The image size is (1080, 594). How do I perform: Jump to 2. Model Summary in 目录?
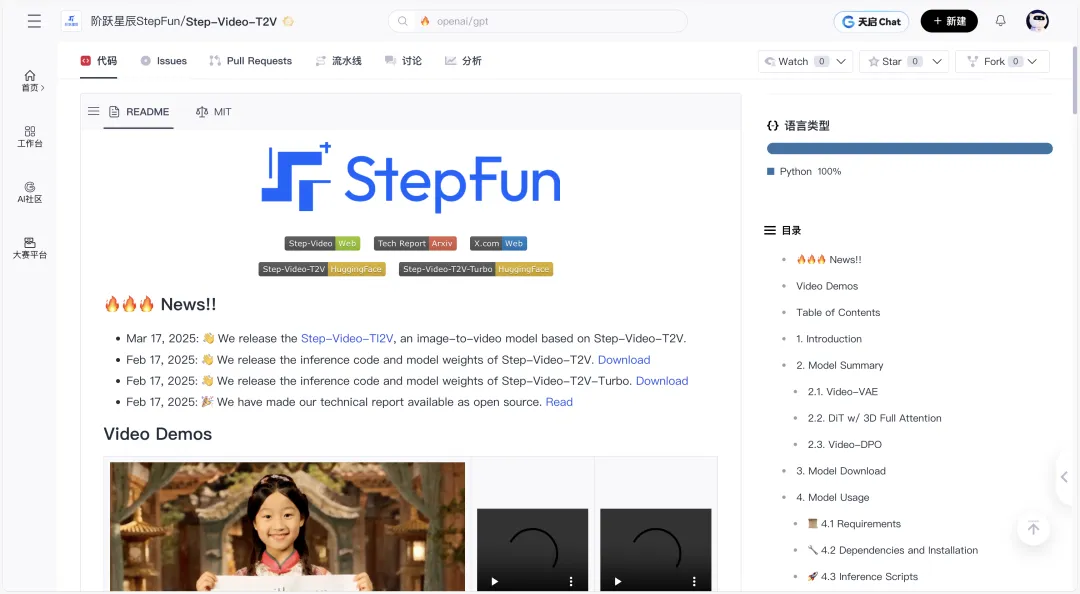pyautogui.click(x=840, y=365)
